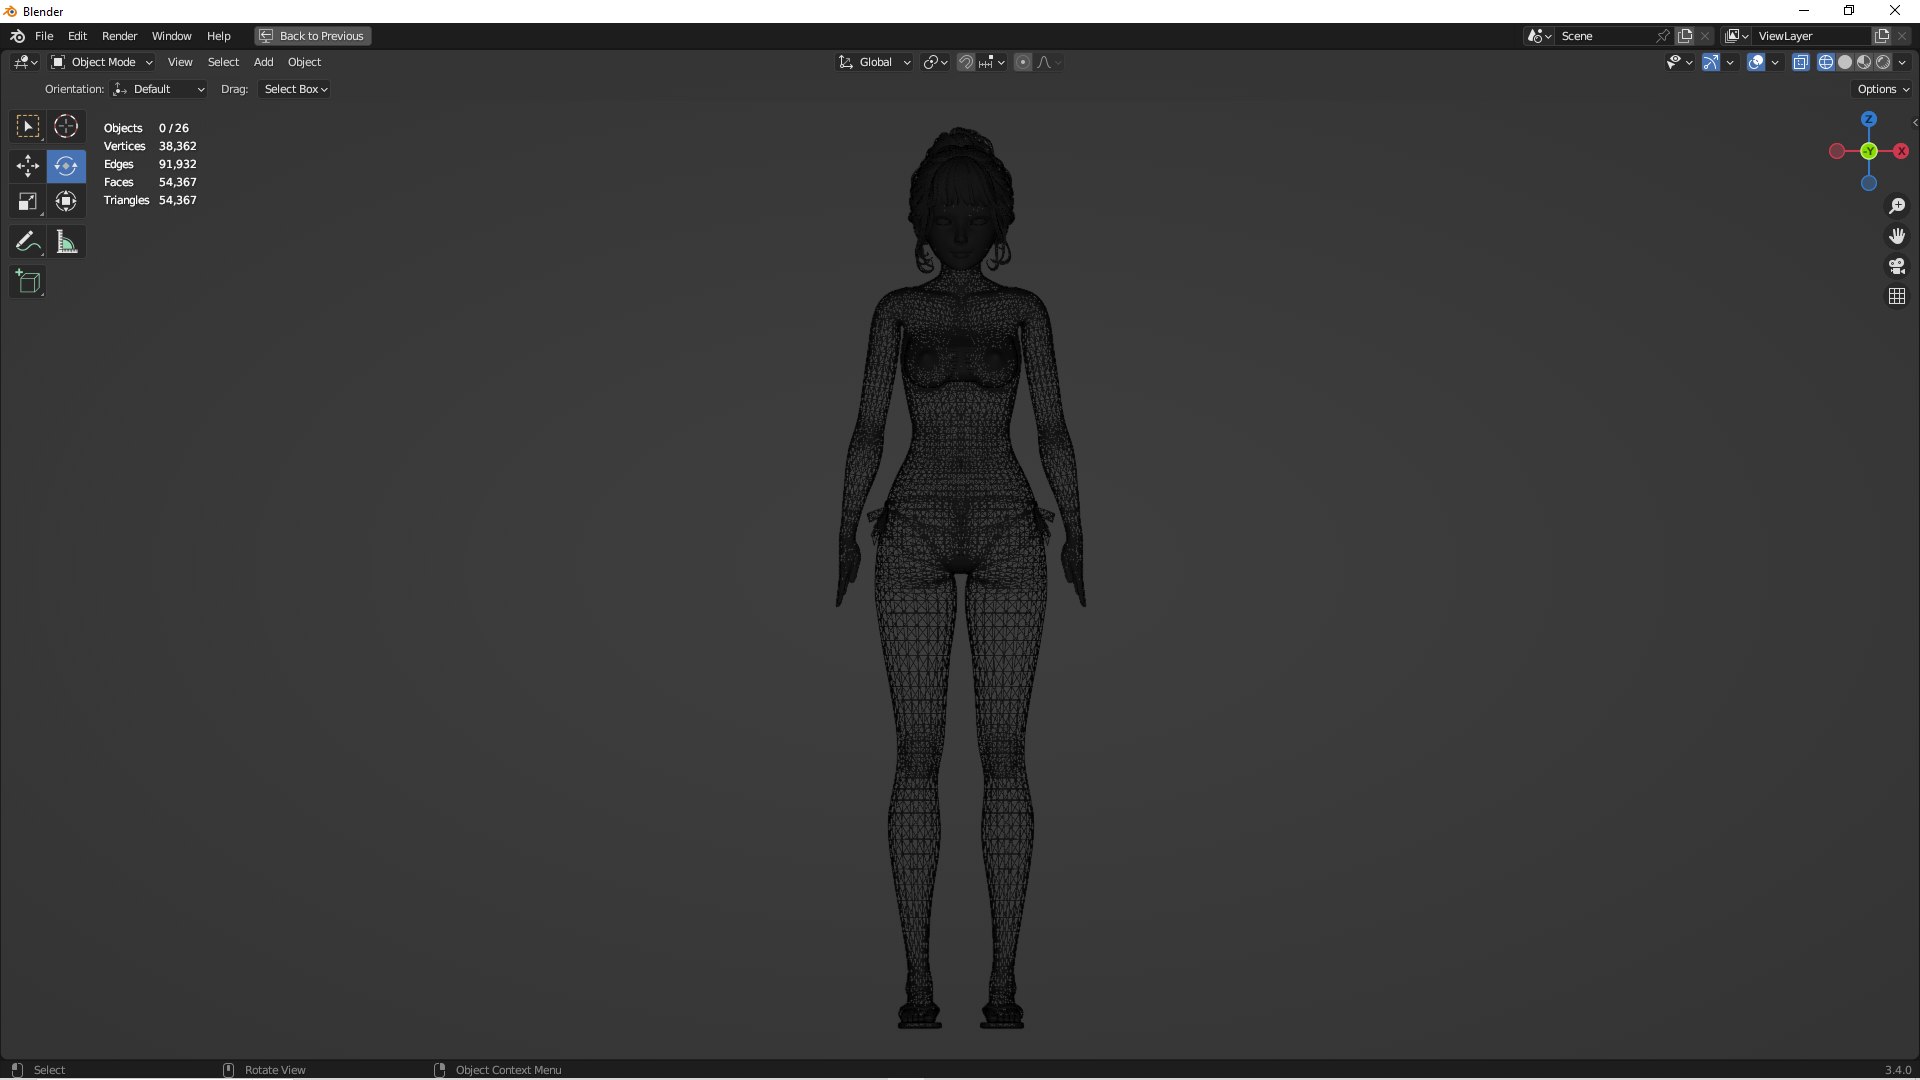Click the camera view icon
Image resolution: width=1920 pixels, height=1080 pixels.
1896,266
